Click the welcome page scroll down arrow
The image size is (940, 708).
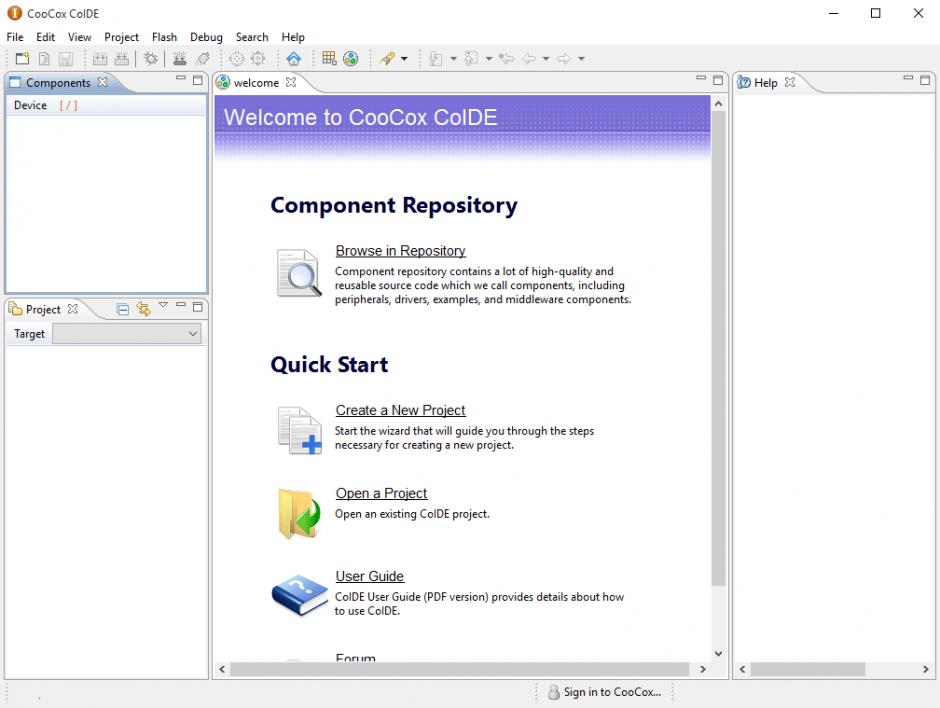(718, 654)
